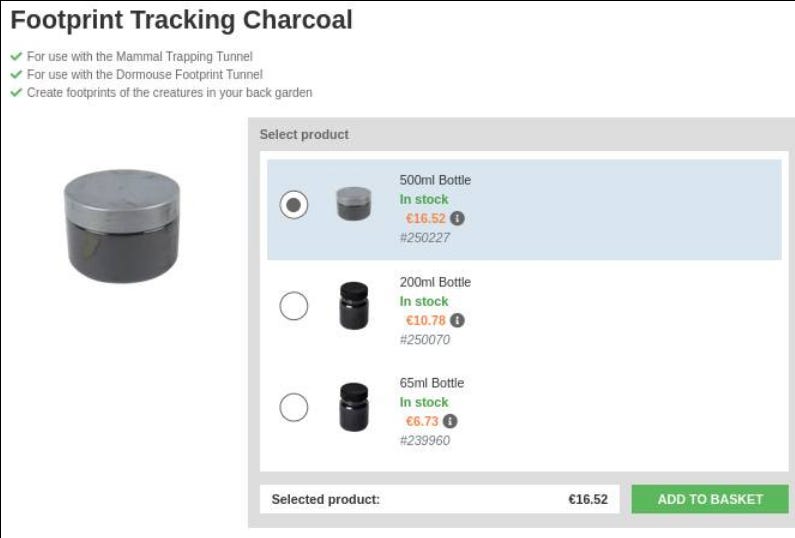
Task: Click product code #250070
Action: point(425,340)
